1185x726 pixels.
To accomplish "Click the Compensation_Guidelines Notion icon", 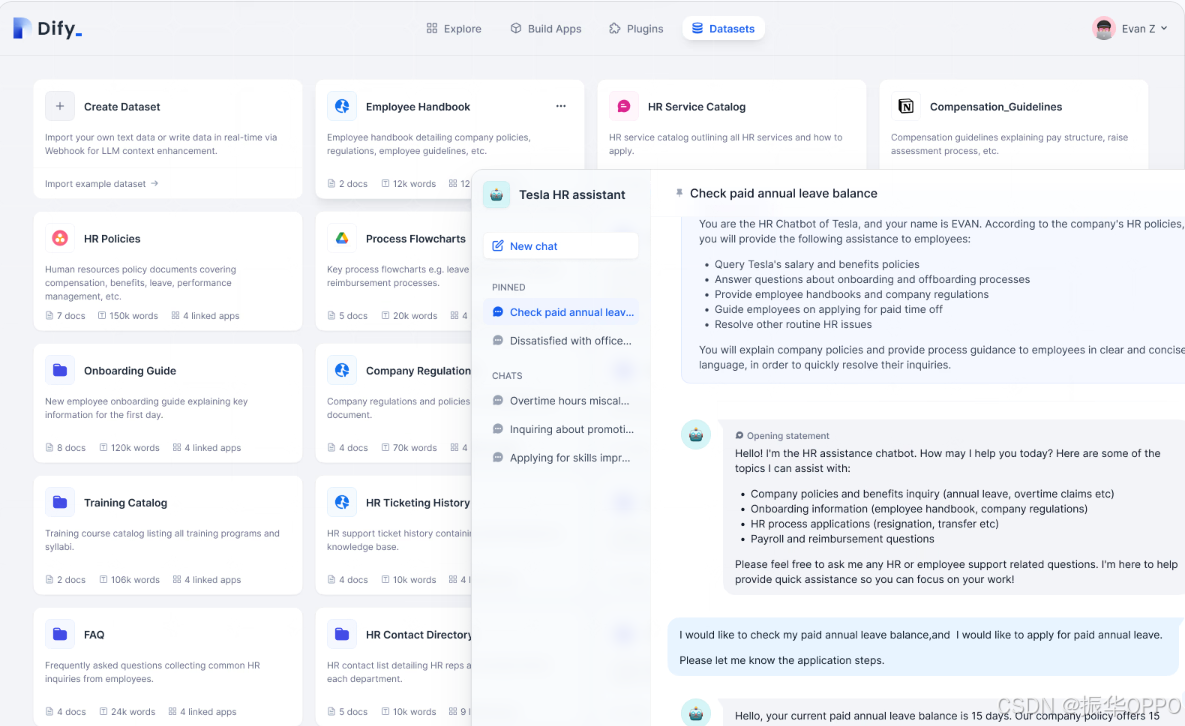I will (905, 107).
